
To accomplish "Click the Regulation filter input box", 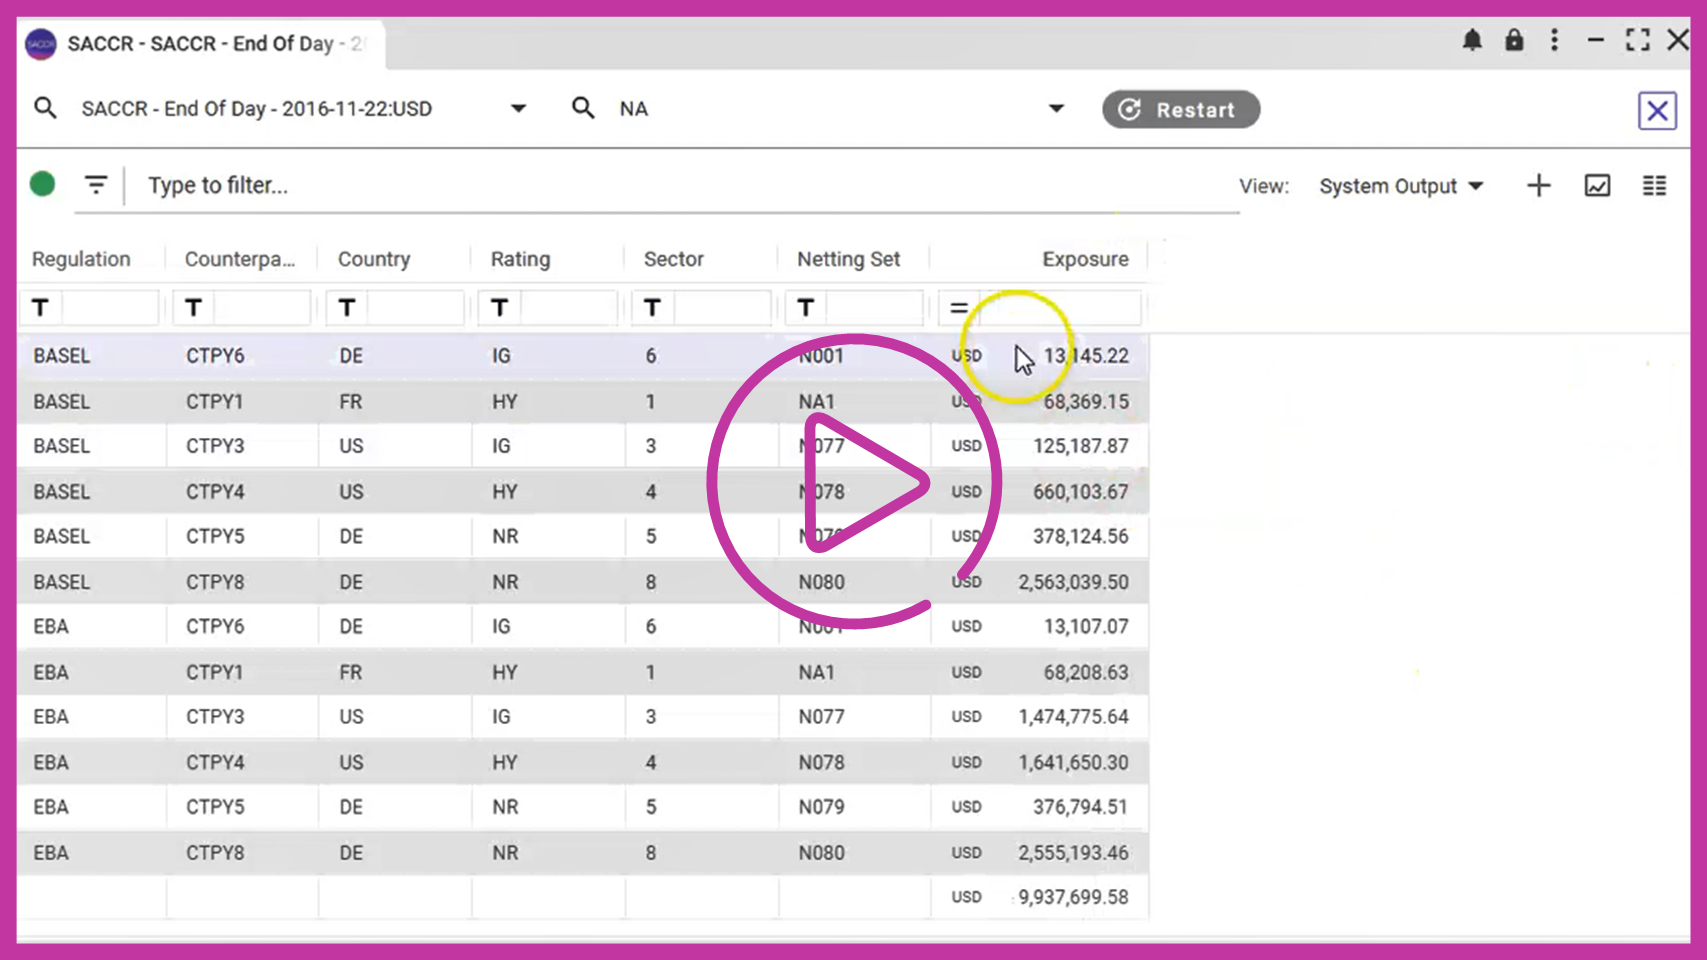I will tap(109, 307).
